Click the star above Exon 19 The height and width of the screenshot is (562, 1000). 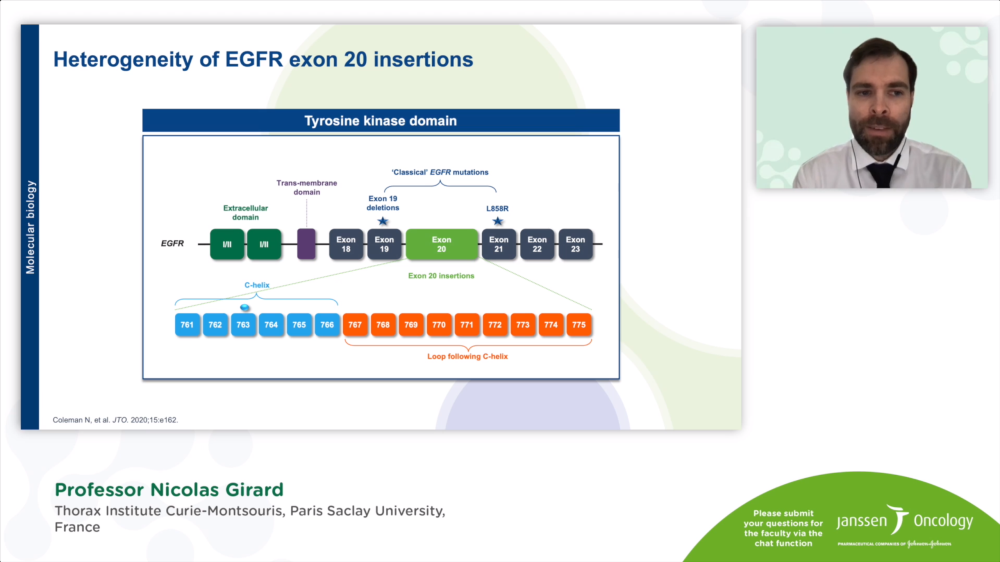pos(383,221)
